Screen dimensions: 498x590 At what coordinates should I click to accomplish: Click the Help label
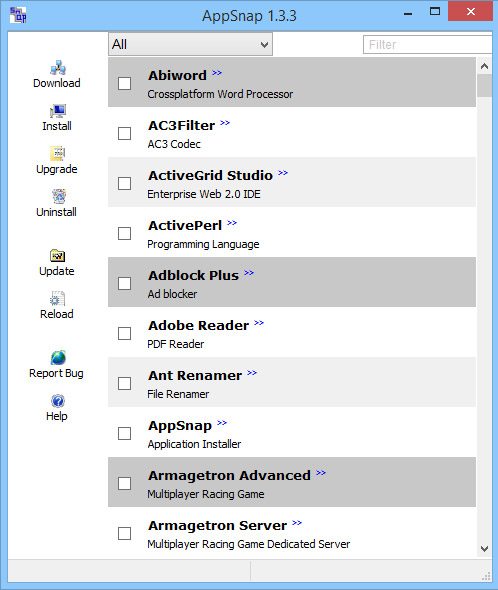coord(57,416)
